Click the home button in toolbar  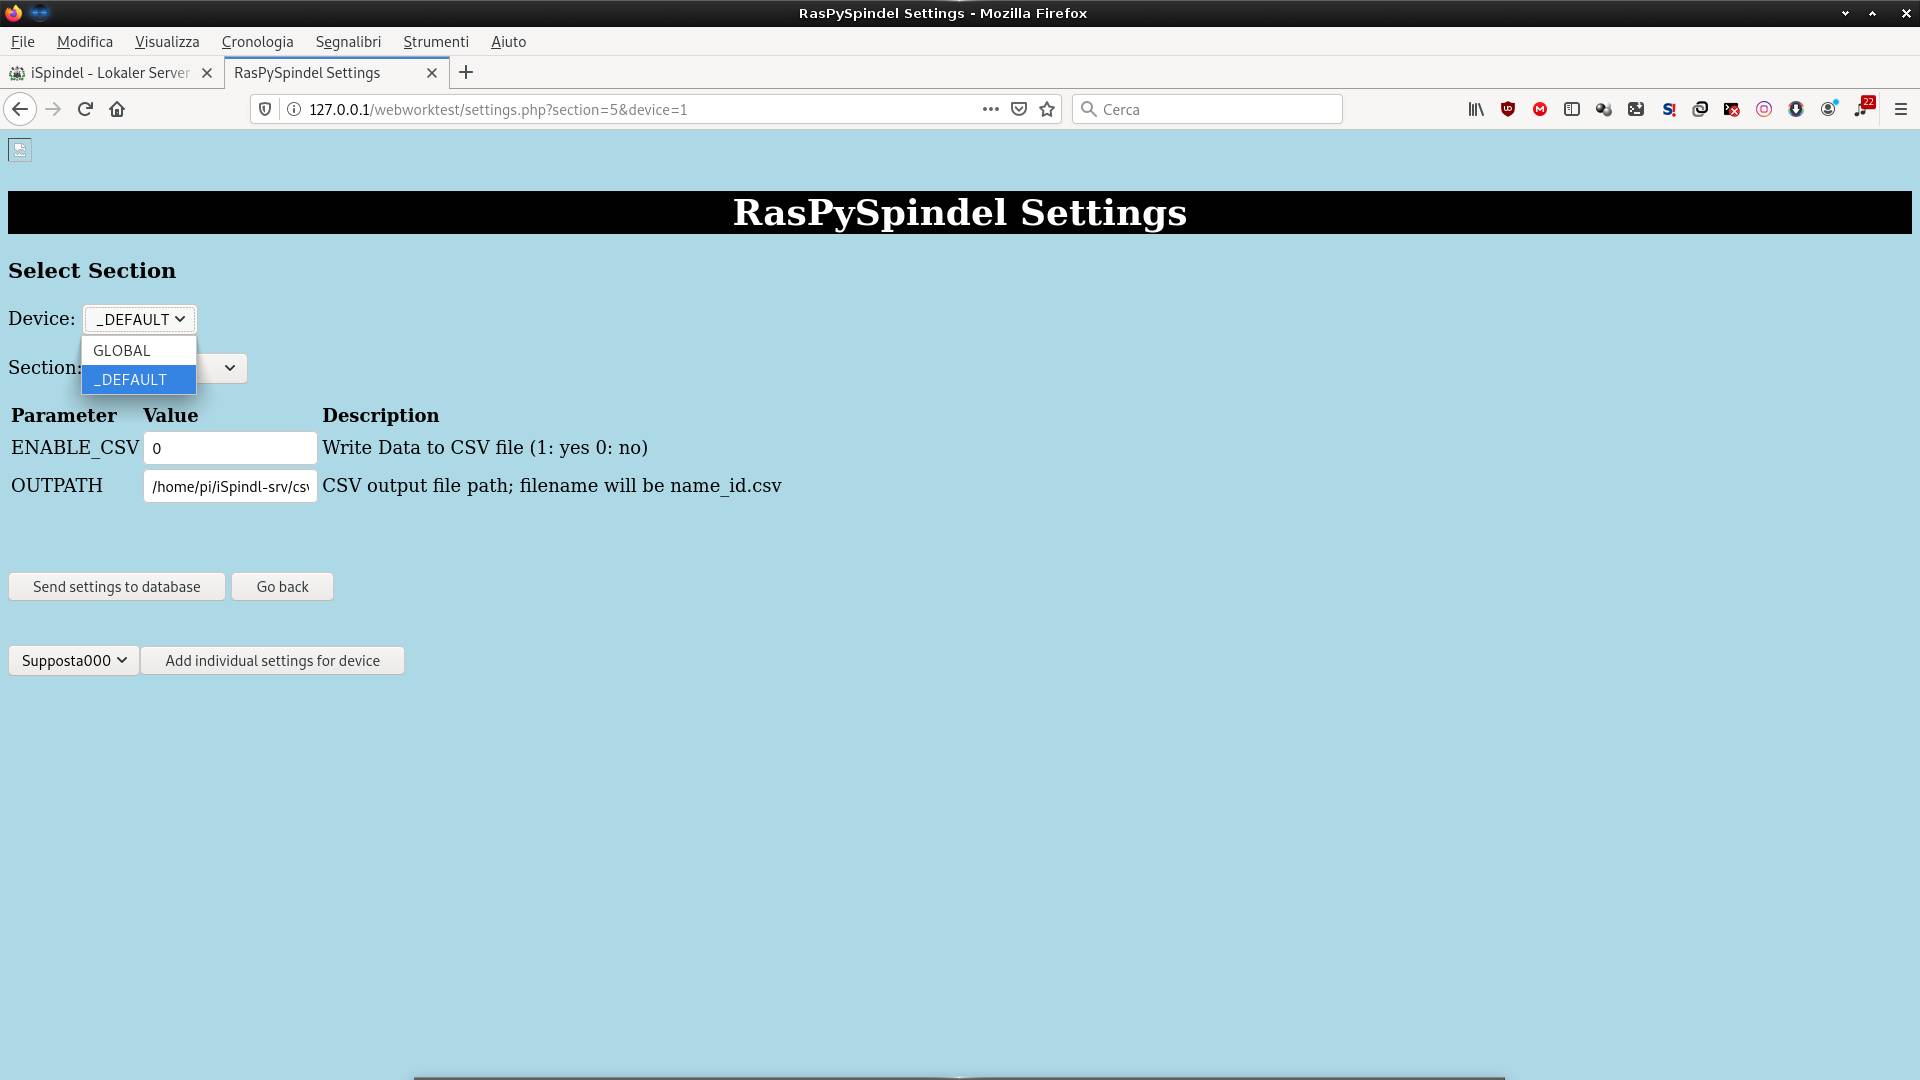pyautogui.click(x=117, y=109)
